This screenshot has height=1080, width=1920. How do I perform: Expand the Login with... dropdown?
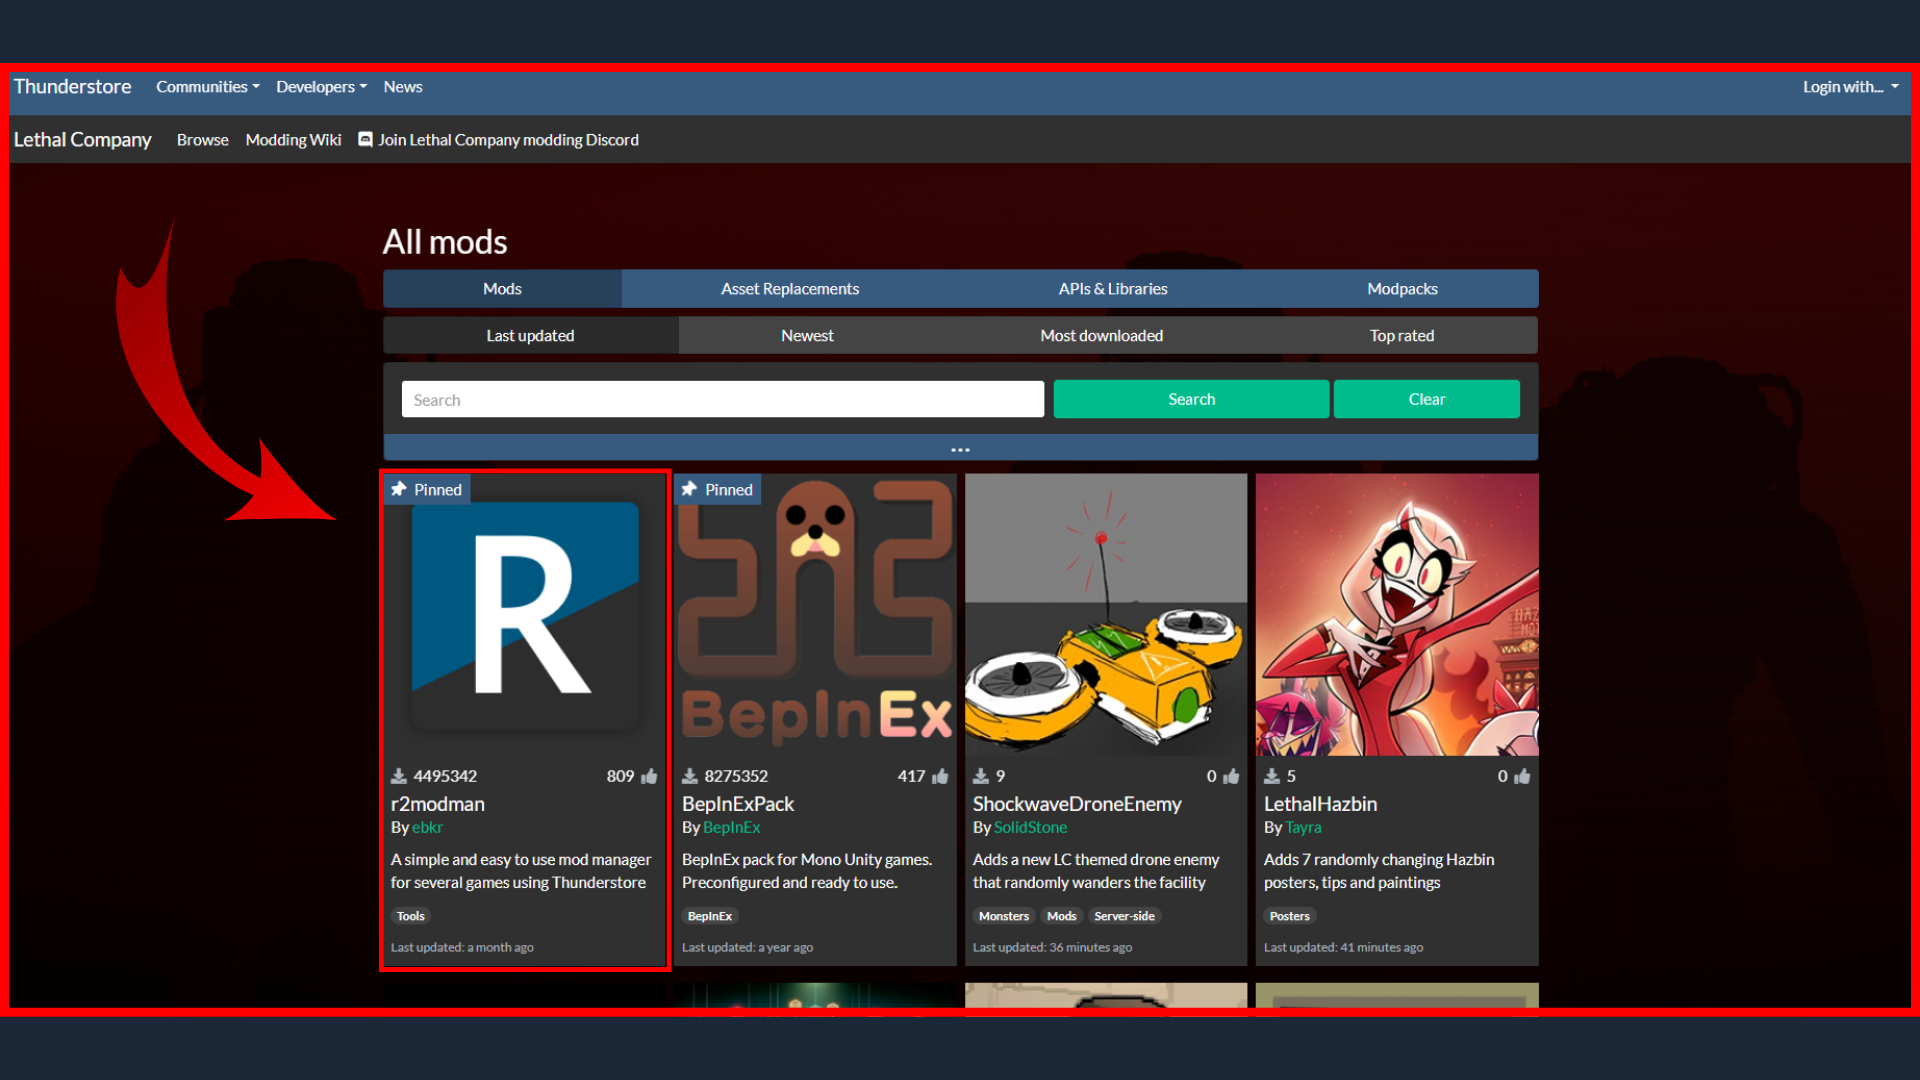point(1850,87)
